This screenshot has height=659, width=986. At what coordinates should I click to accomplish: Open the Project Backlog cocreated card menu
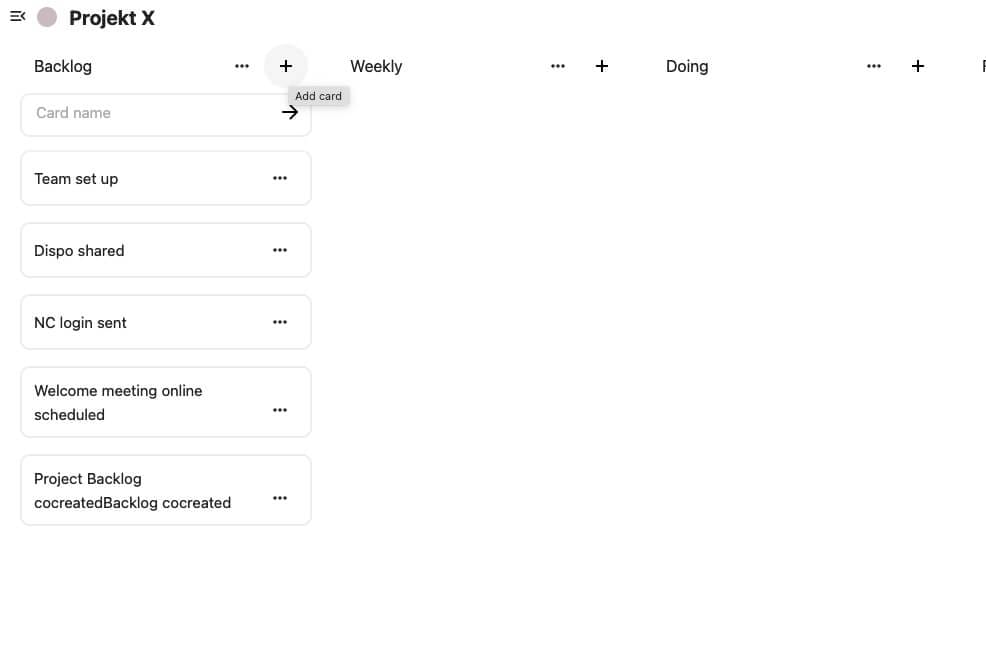click(280, 497)
